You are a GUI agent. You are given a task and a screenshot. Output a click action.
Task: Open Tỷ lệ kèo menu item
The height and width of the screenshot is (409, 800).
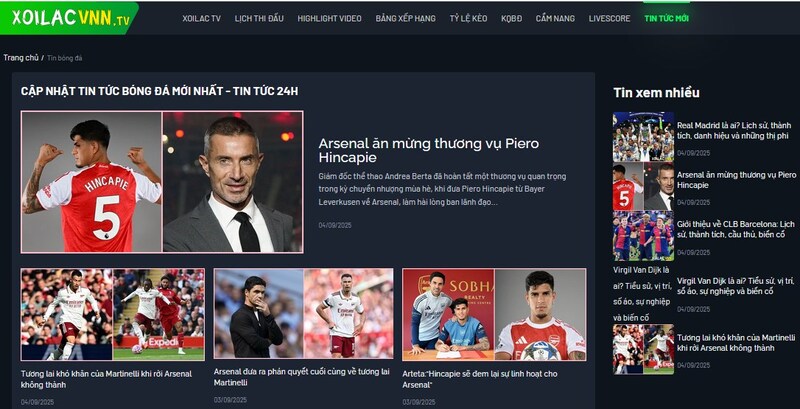pos(468,18)
